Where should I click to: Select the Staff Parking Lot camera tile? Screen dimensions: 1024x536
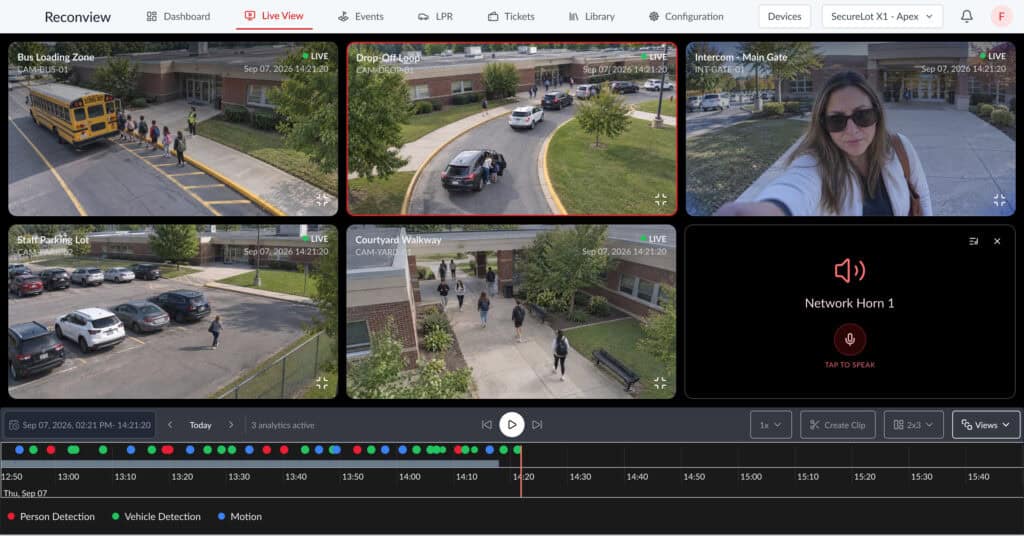tap(173, 311)
